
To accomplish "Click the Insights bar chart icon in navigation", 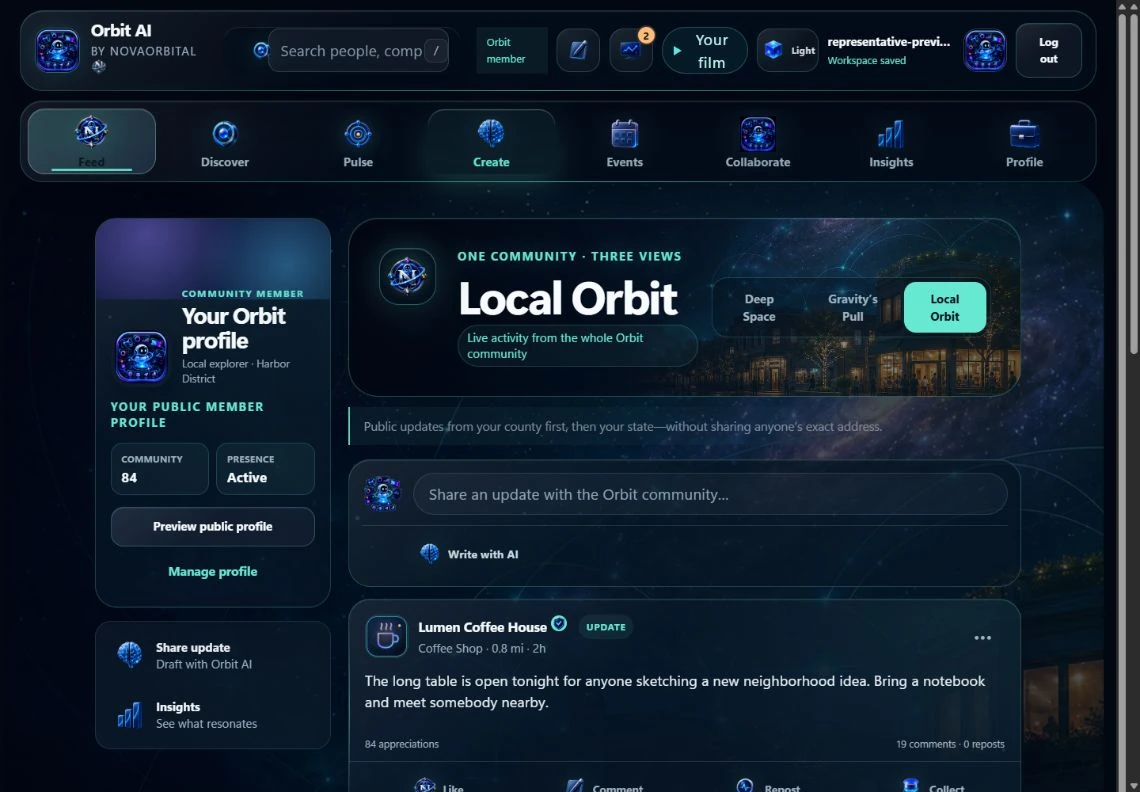I will coord(891,134).
